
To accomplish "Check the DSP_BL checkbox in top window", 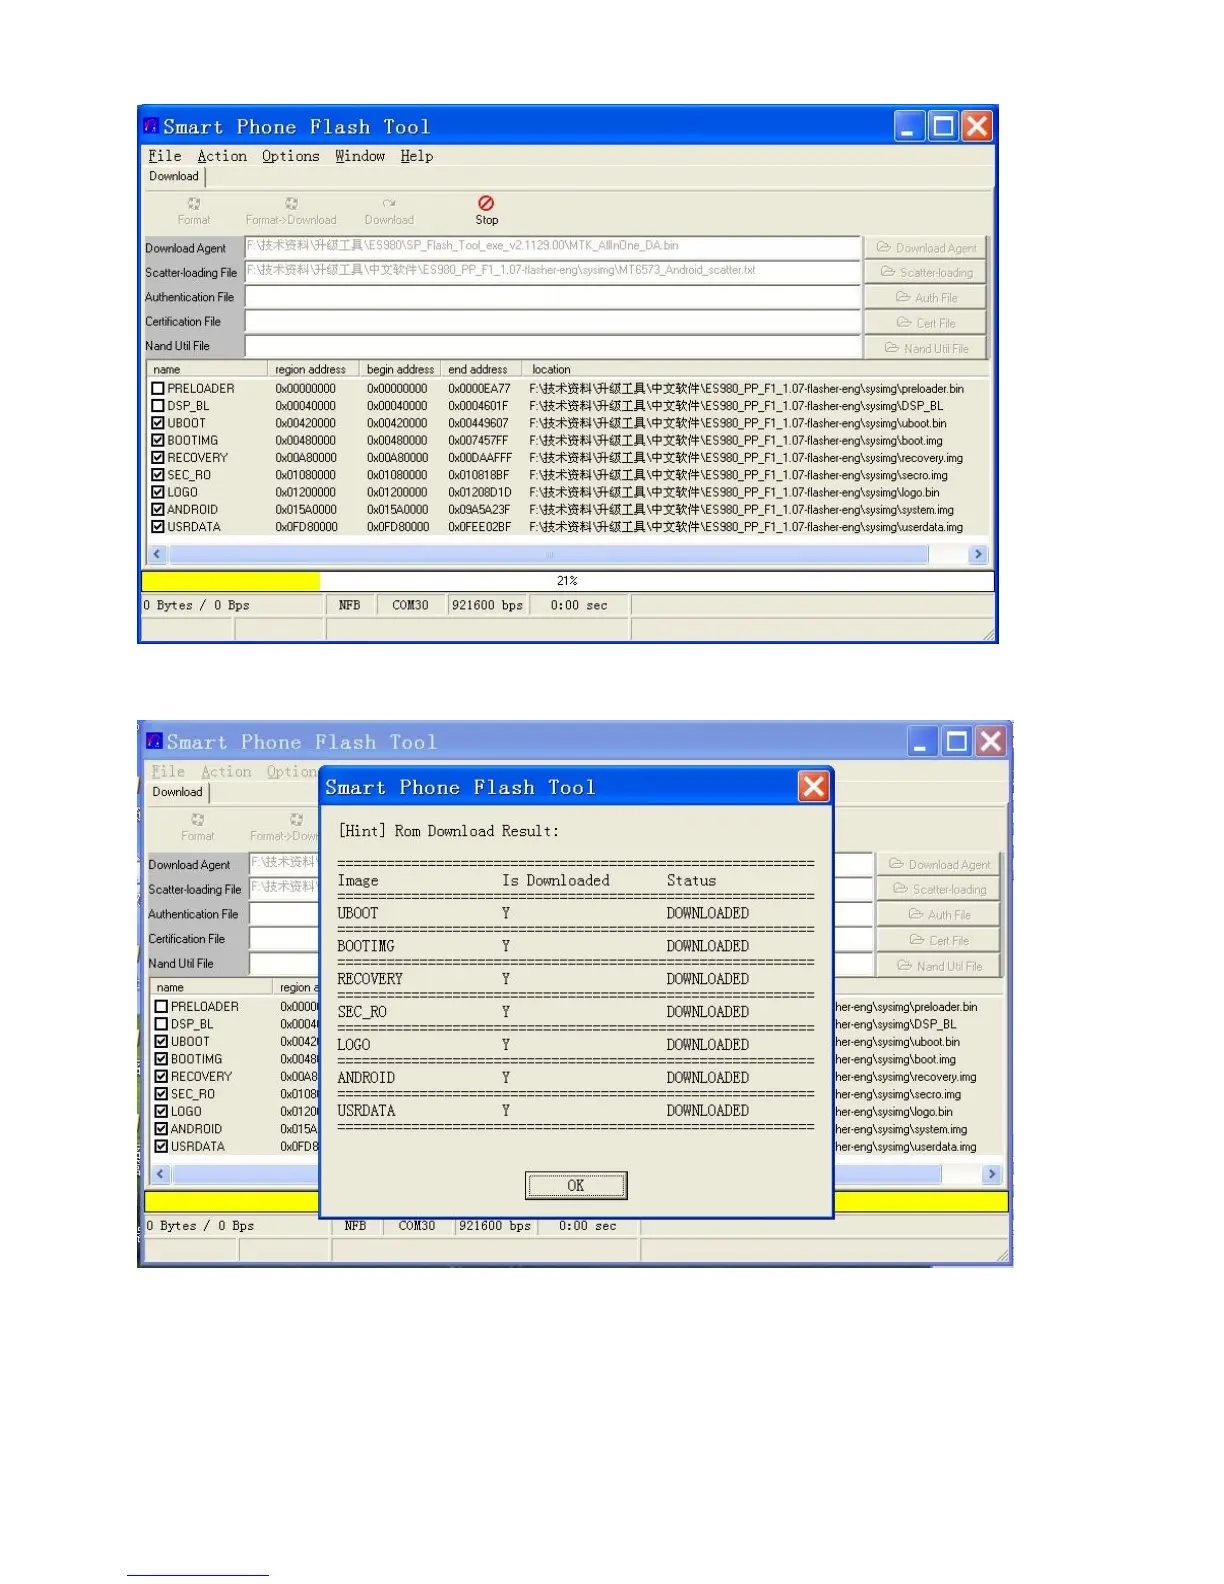I will pos(157,406).
